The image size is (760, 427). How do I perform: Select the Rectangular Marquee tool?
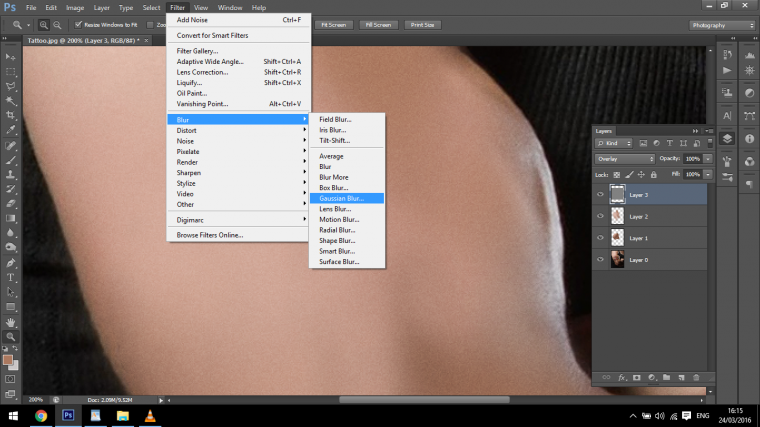point(10,72)
